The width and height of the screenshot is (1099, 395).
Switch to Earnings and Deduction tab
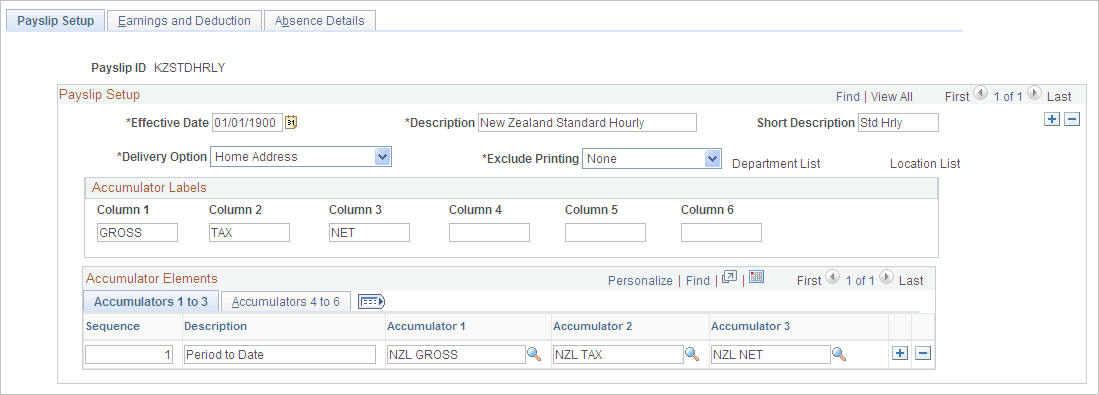tap(184, 21)
